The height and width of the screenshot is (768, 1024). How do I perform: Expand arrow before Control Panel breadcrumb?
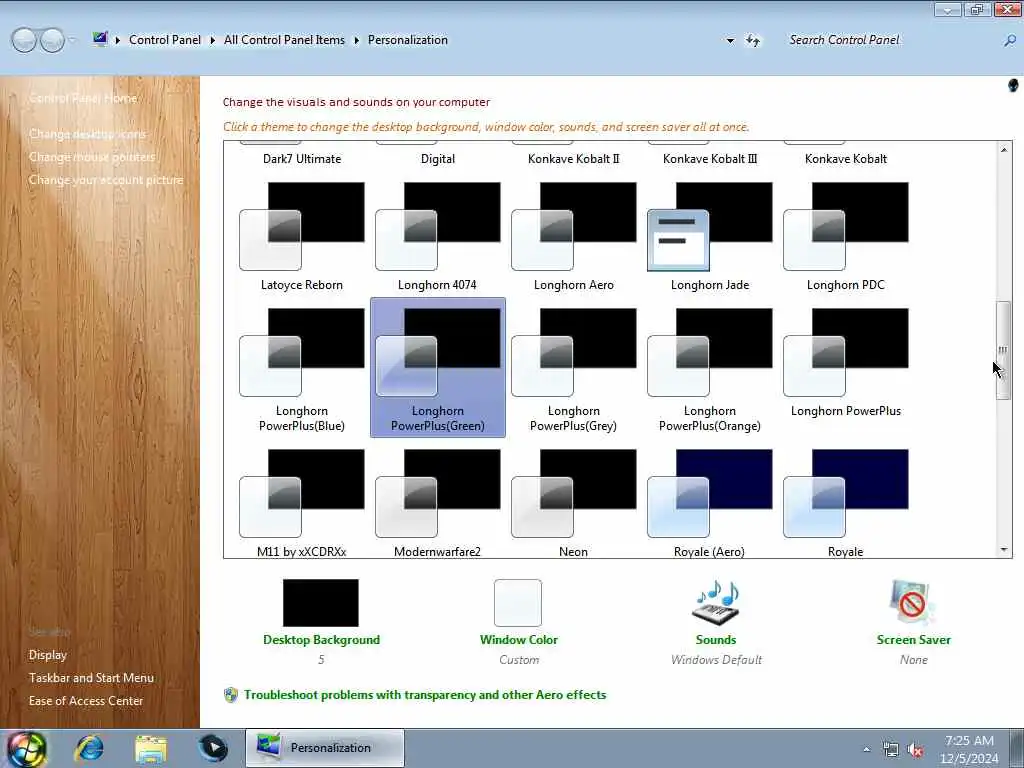pyautogui.click(x=118, y=40)
